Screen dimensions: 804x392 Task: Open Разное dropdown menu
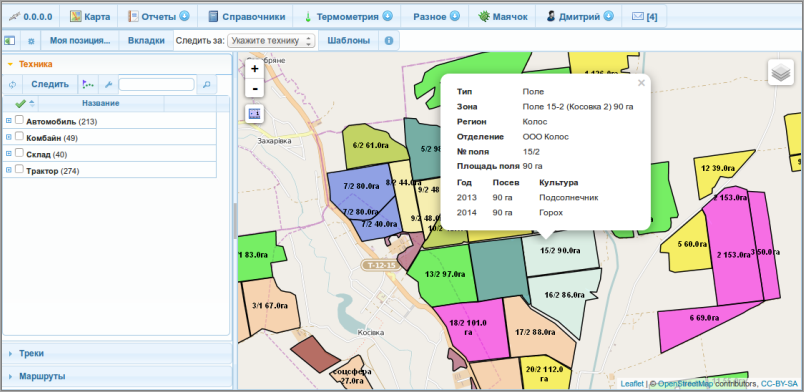click(x=436, y=16)
